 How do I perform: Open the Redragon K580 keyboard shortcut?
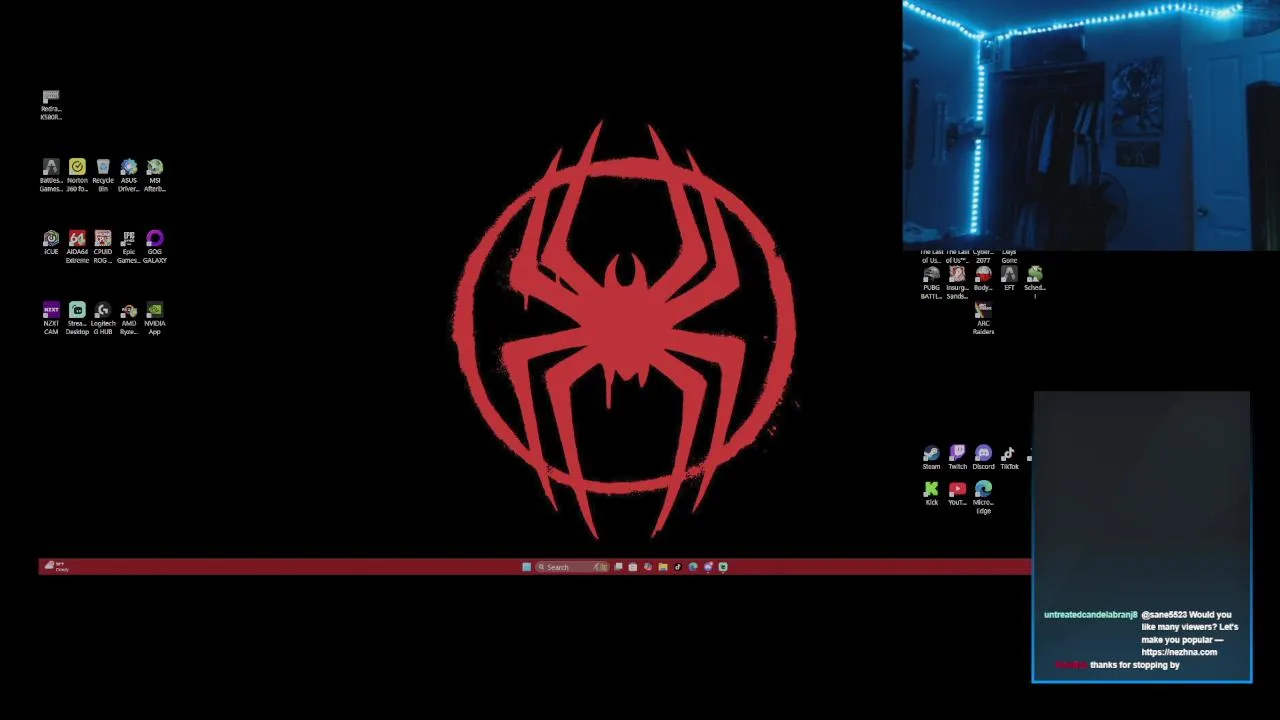51,104
